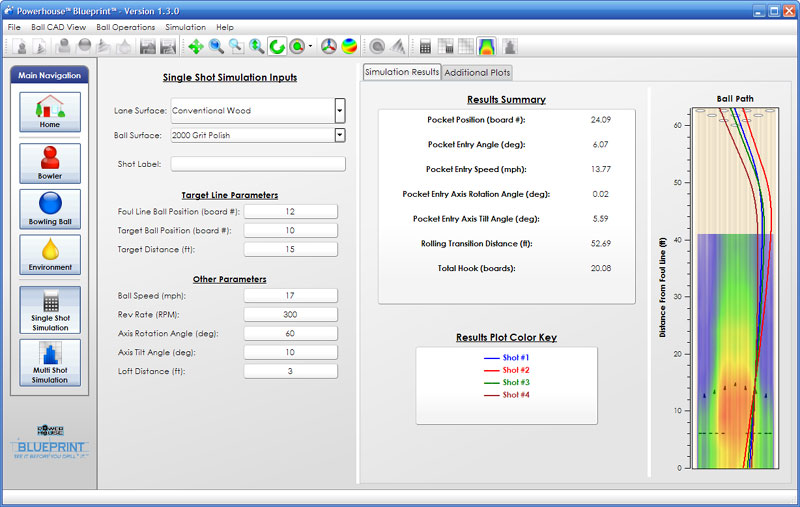
Task: Click the grayed person silhouette toolbar icon
Action: [64, 47]
